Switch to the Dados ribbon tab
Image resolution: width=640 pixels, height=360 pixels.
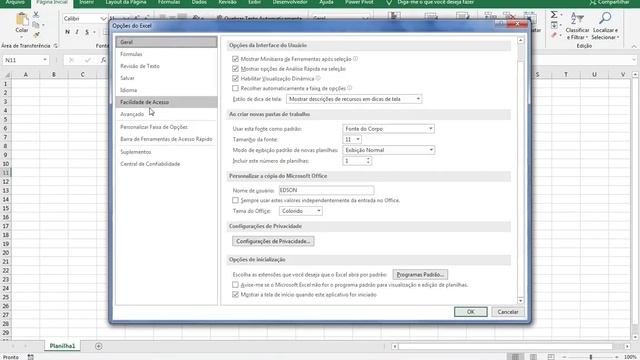199,2
